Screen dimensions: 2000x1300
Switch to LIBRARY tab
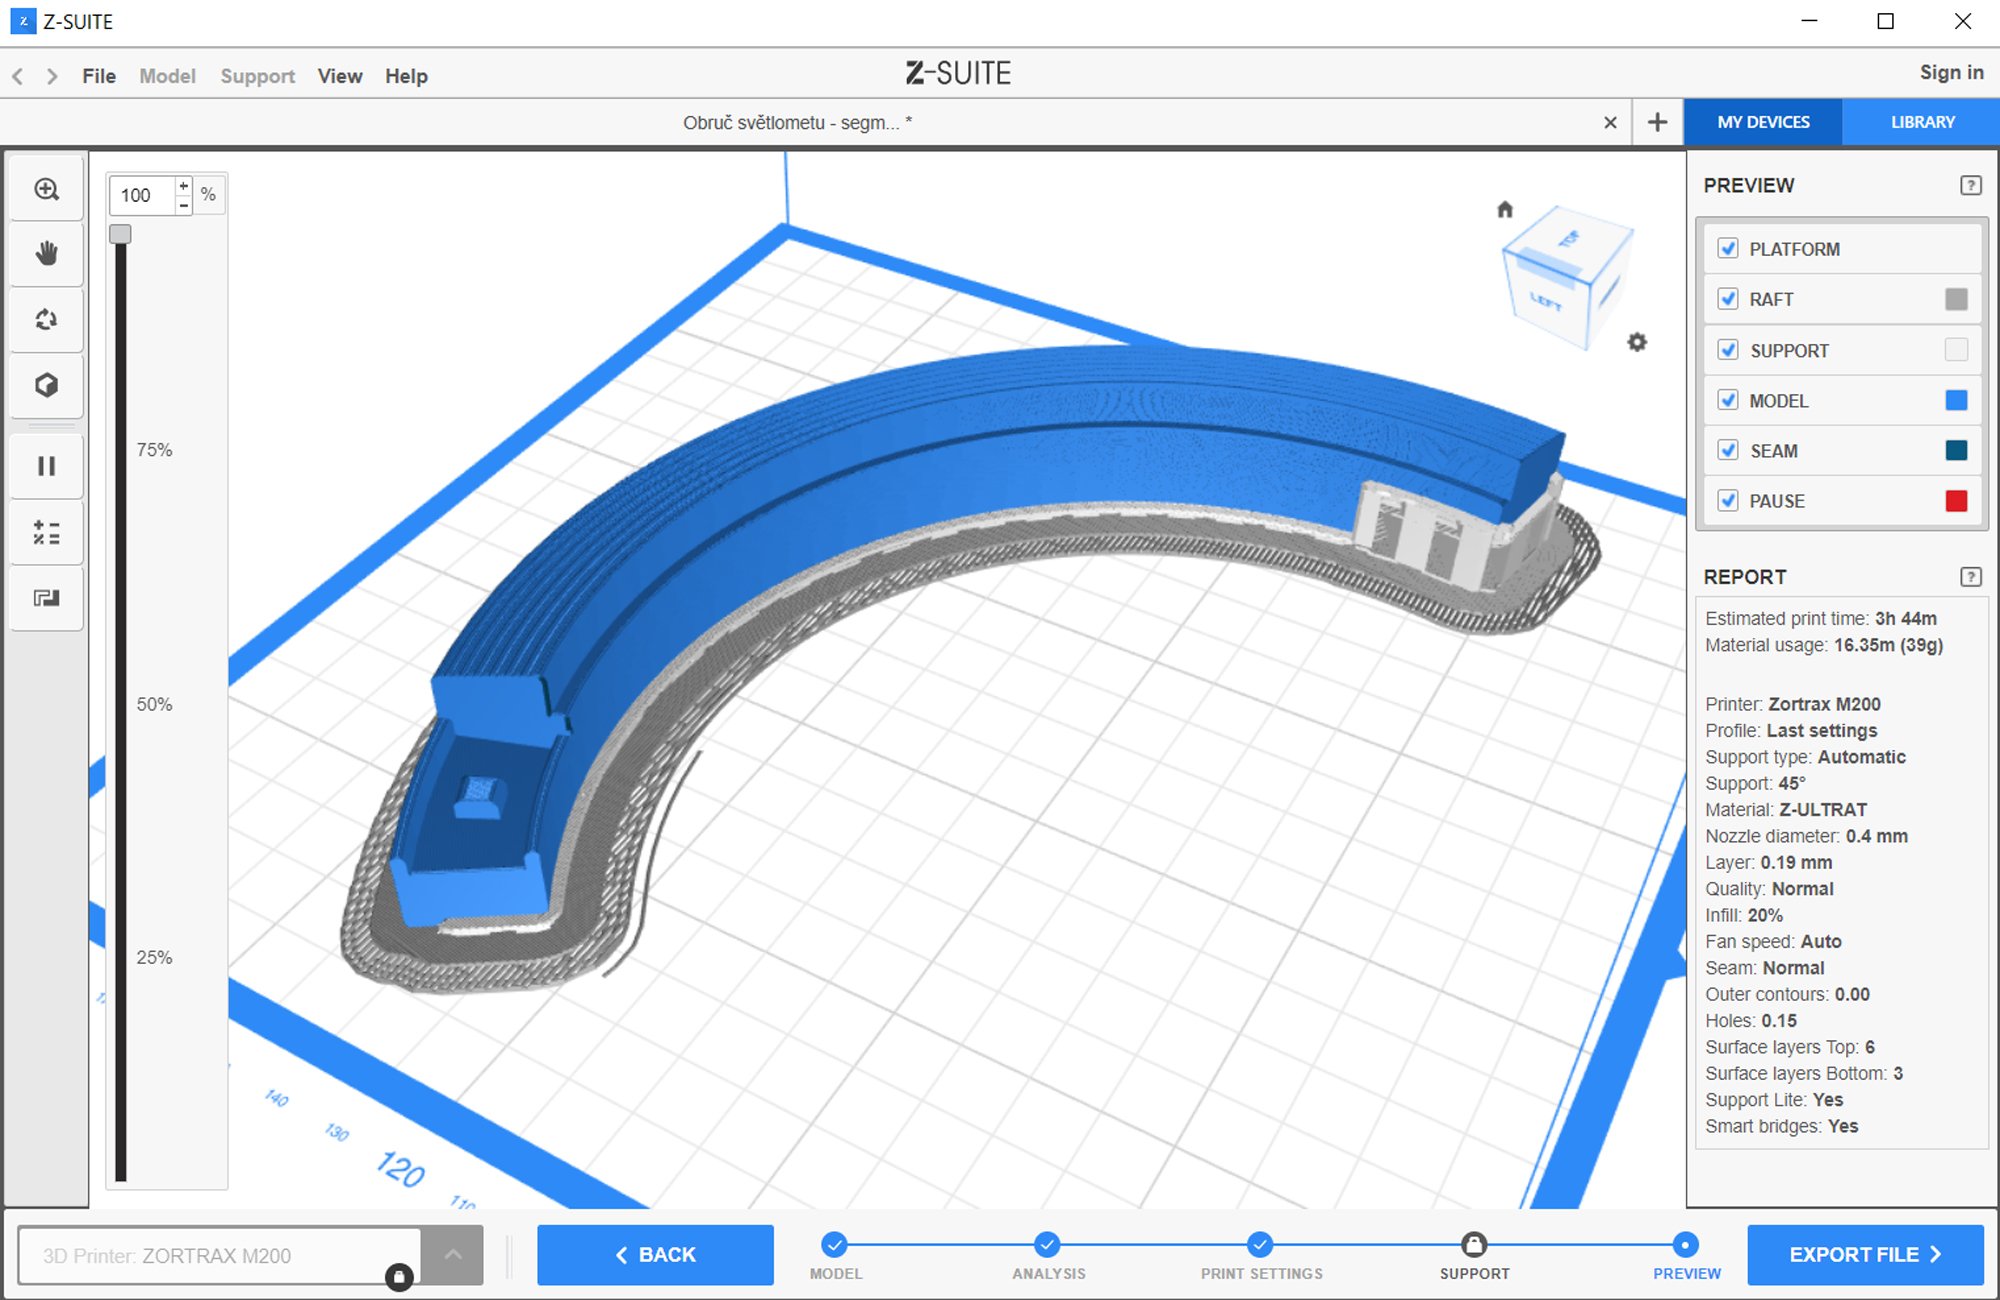1922,122
